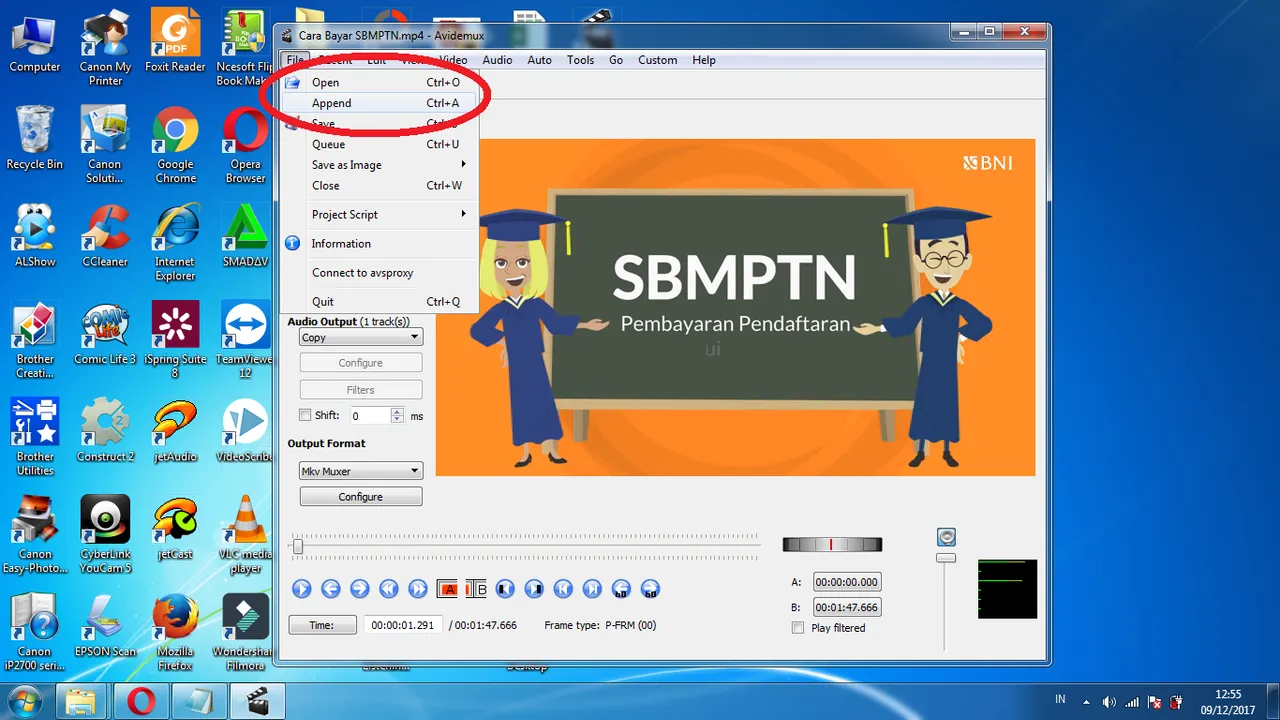Viewport: 1280px width, 720px height.
Task: Enable the audio Shift checkbox
Action: click(306, 415)
